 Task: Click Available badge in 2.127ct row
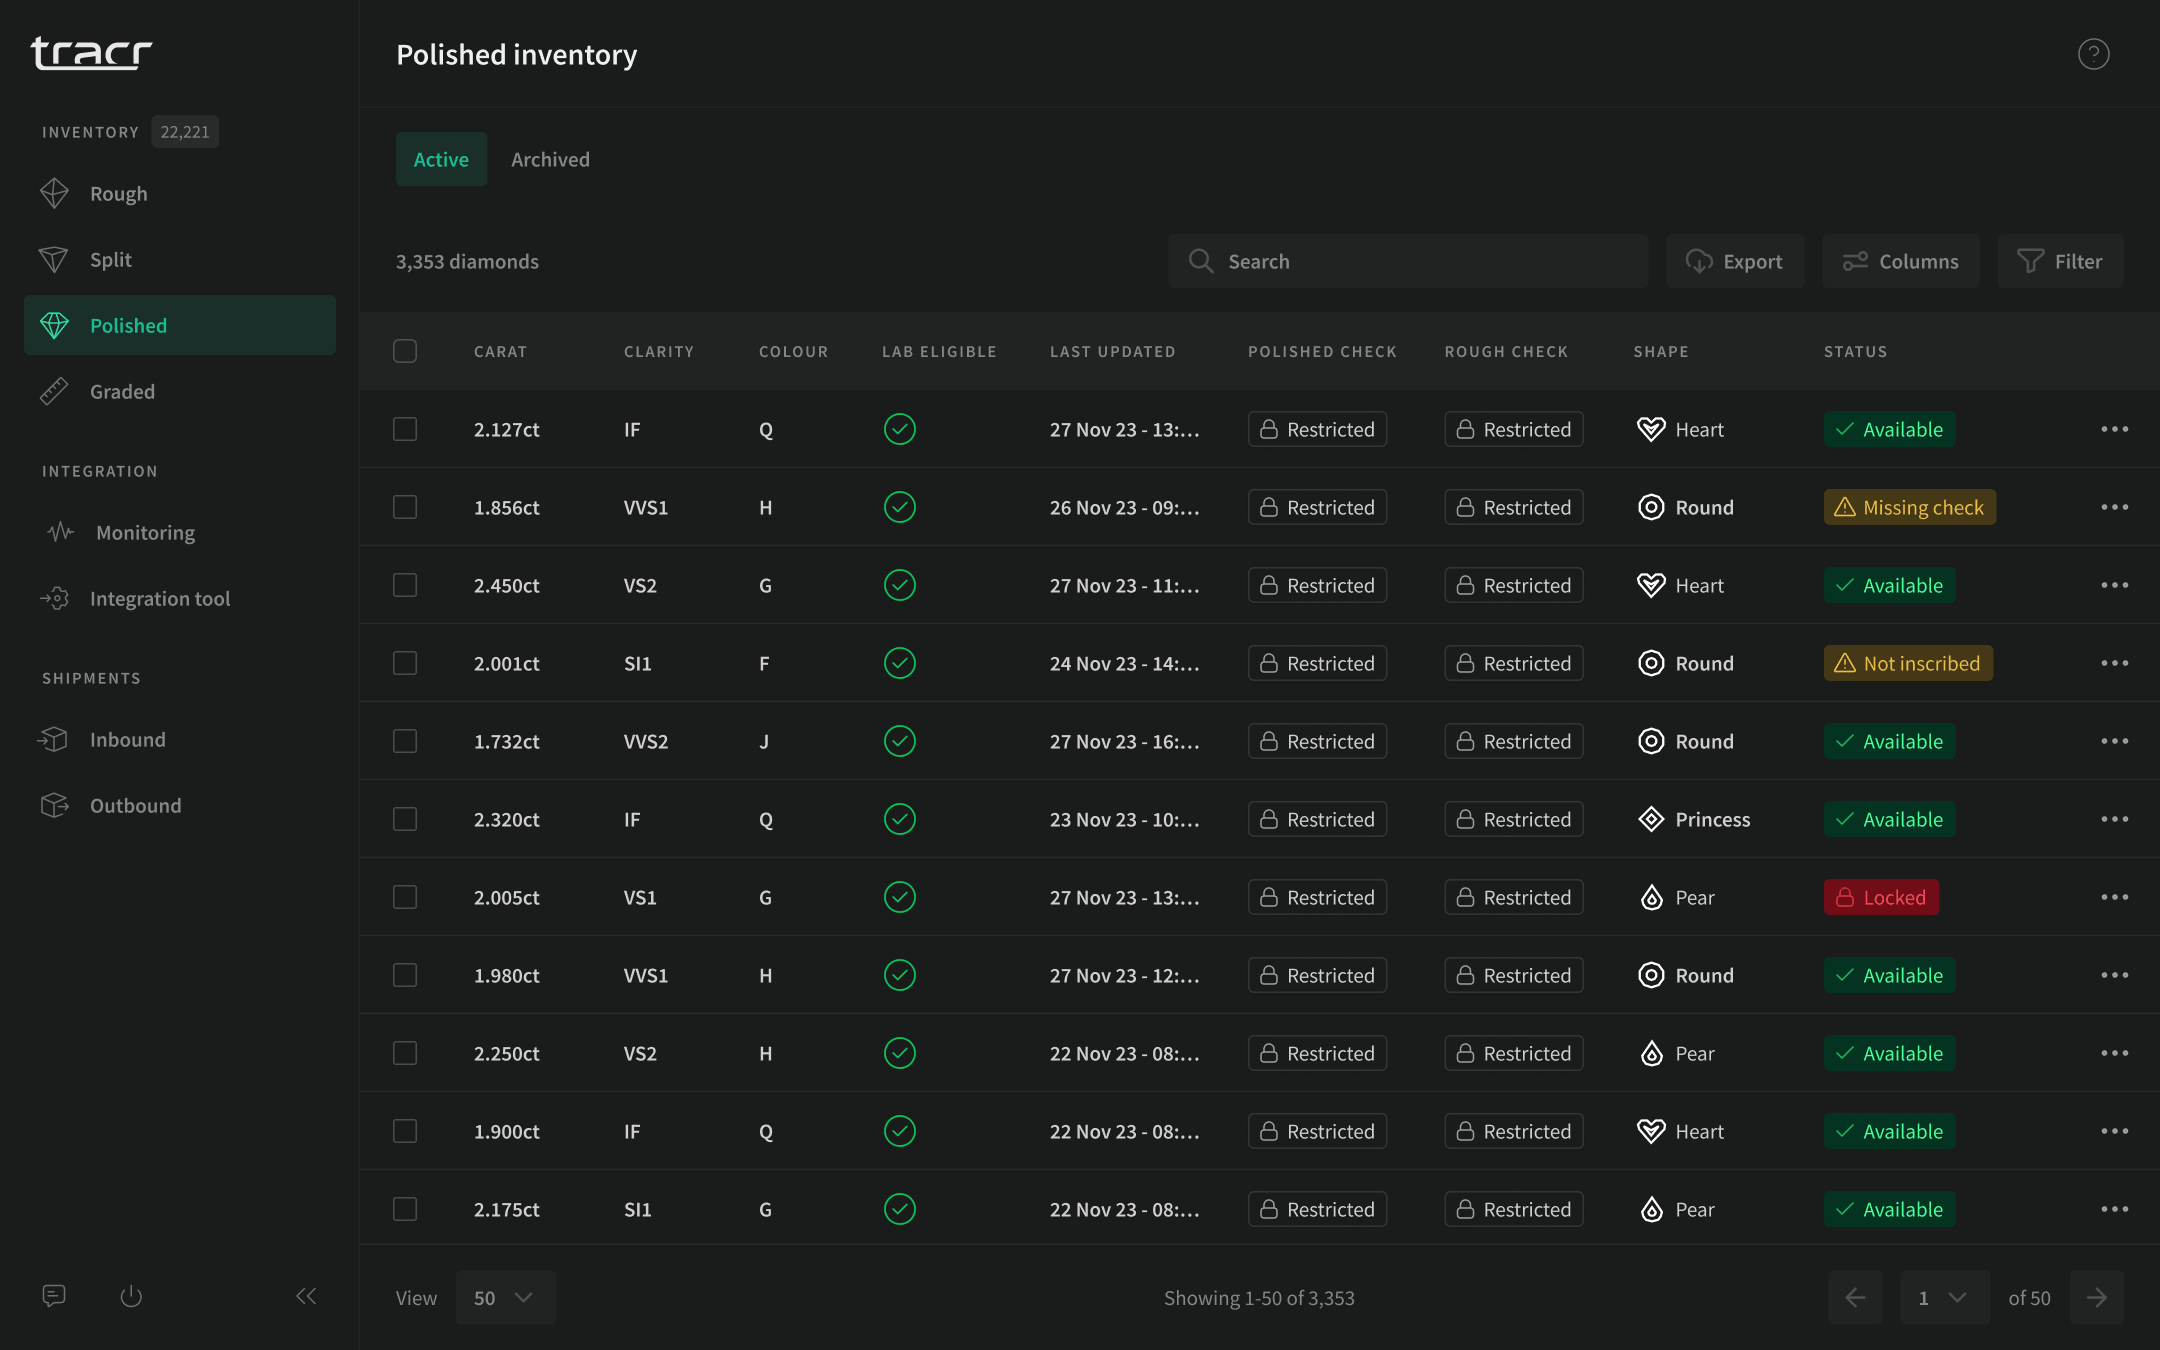pos(1889,429)
